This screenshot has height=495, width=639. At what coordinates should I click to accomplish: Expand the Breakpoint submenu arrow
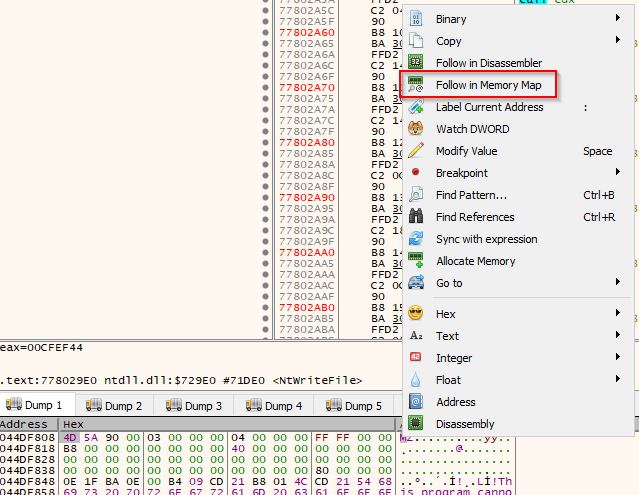point(618,172)
